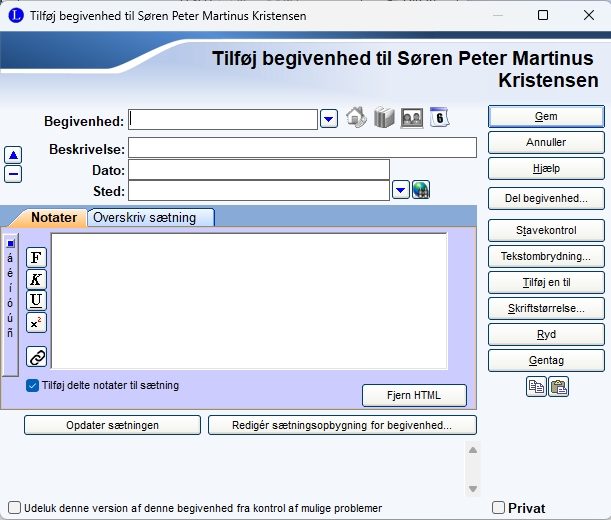Click the portrait photo icon

(x=412, y=119)
